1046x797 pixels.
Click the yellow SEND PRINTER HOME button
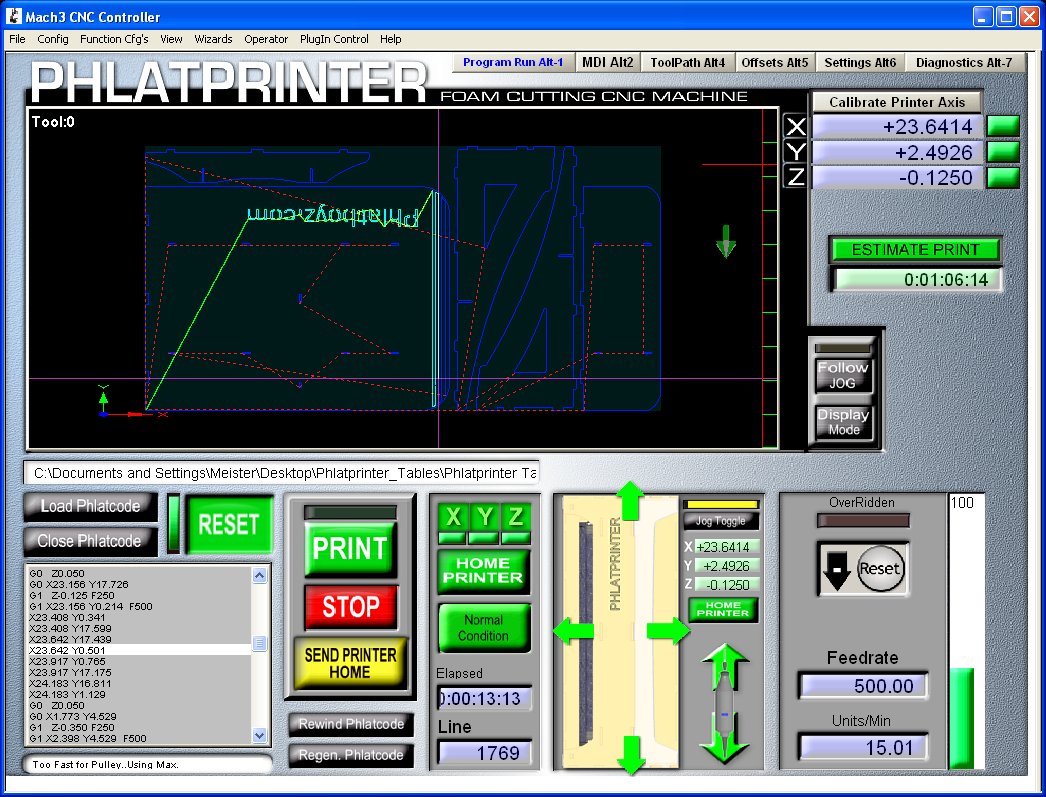point(350,663)
